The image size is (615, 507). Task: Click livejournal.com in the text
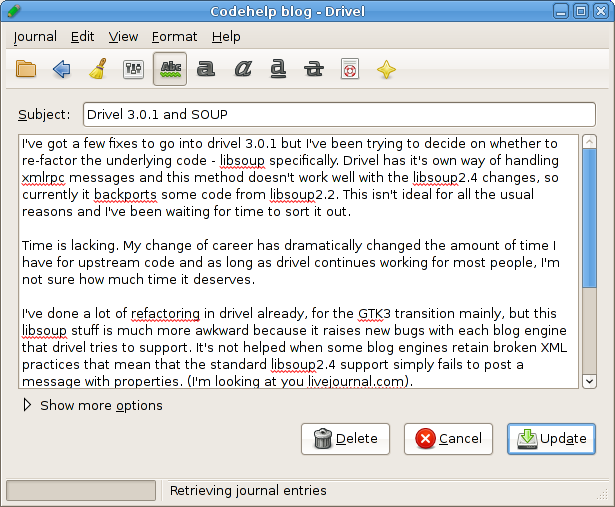pos(356,382)
